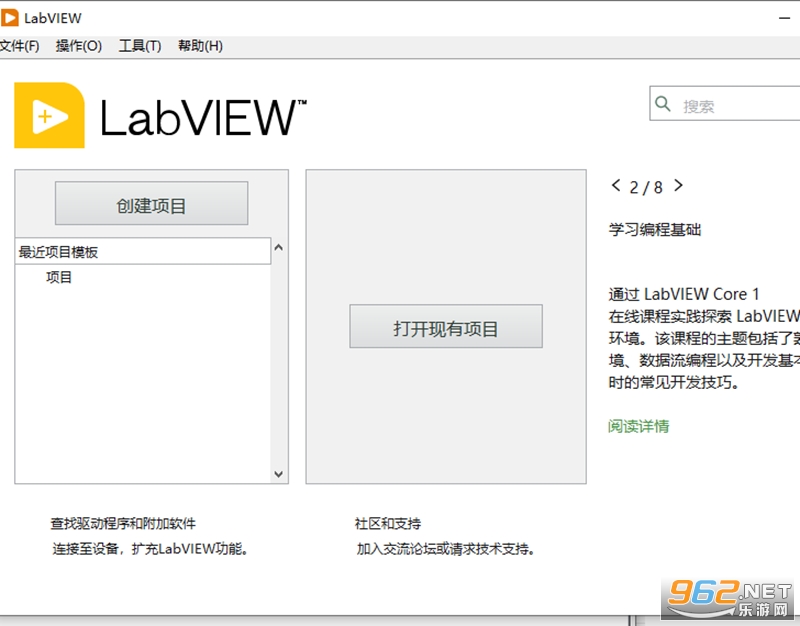The height and width of the screenshot is (626, 800).
Task: Minimize the LabVIEW window
Action: [x=785, y=18]
